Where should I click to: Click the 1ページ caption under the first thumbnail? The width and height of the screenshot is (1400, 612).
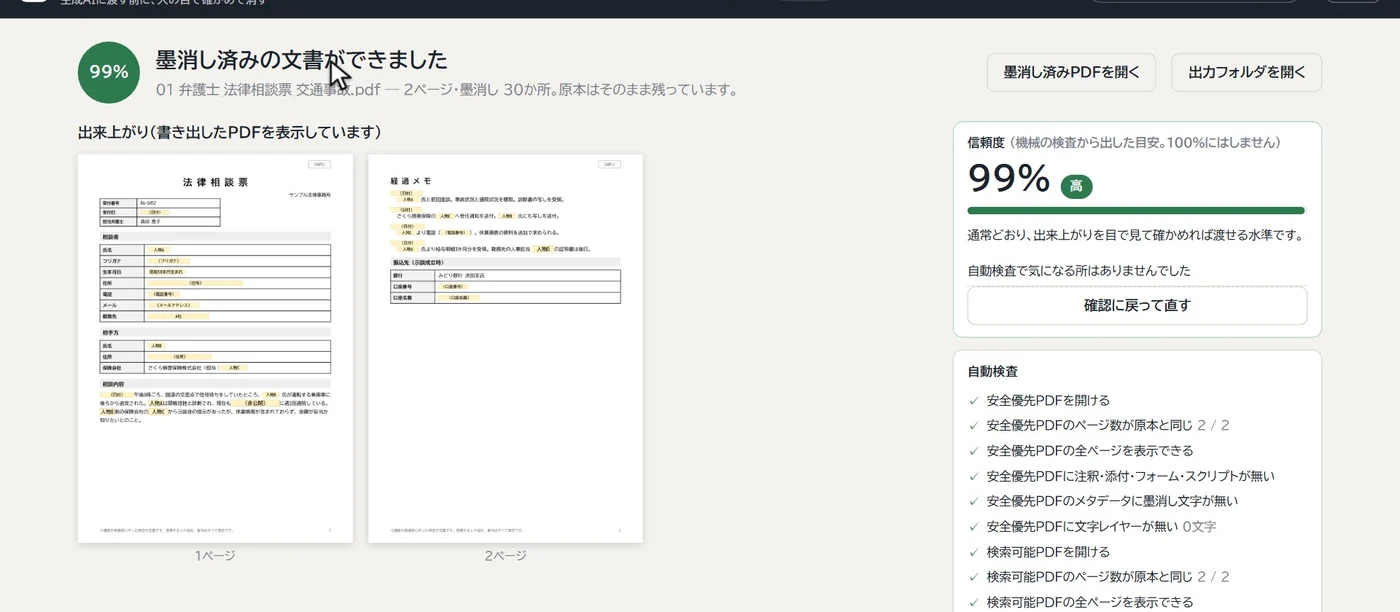215,555
